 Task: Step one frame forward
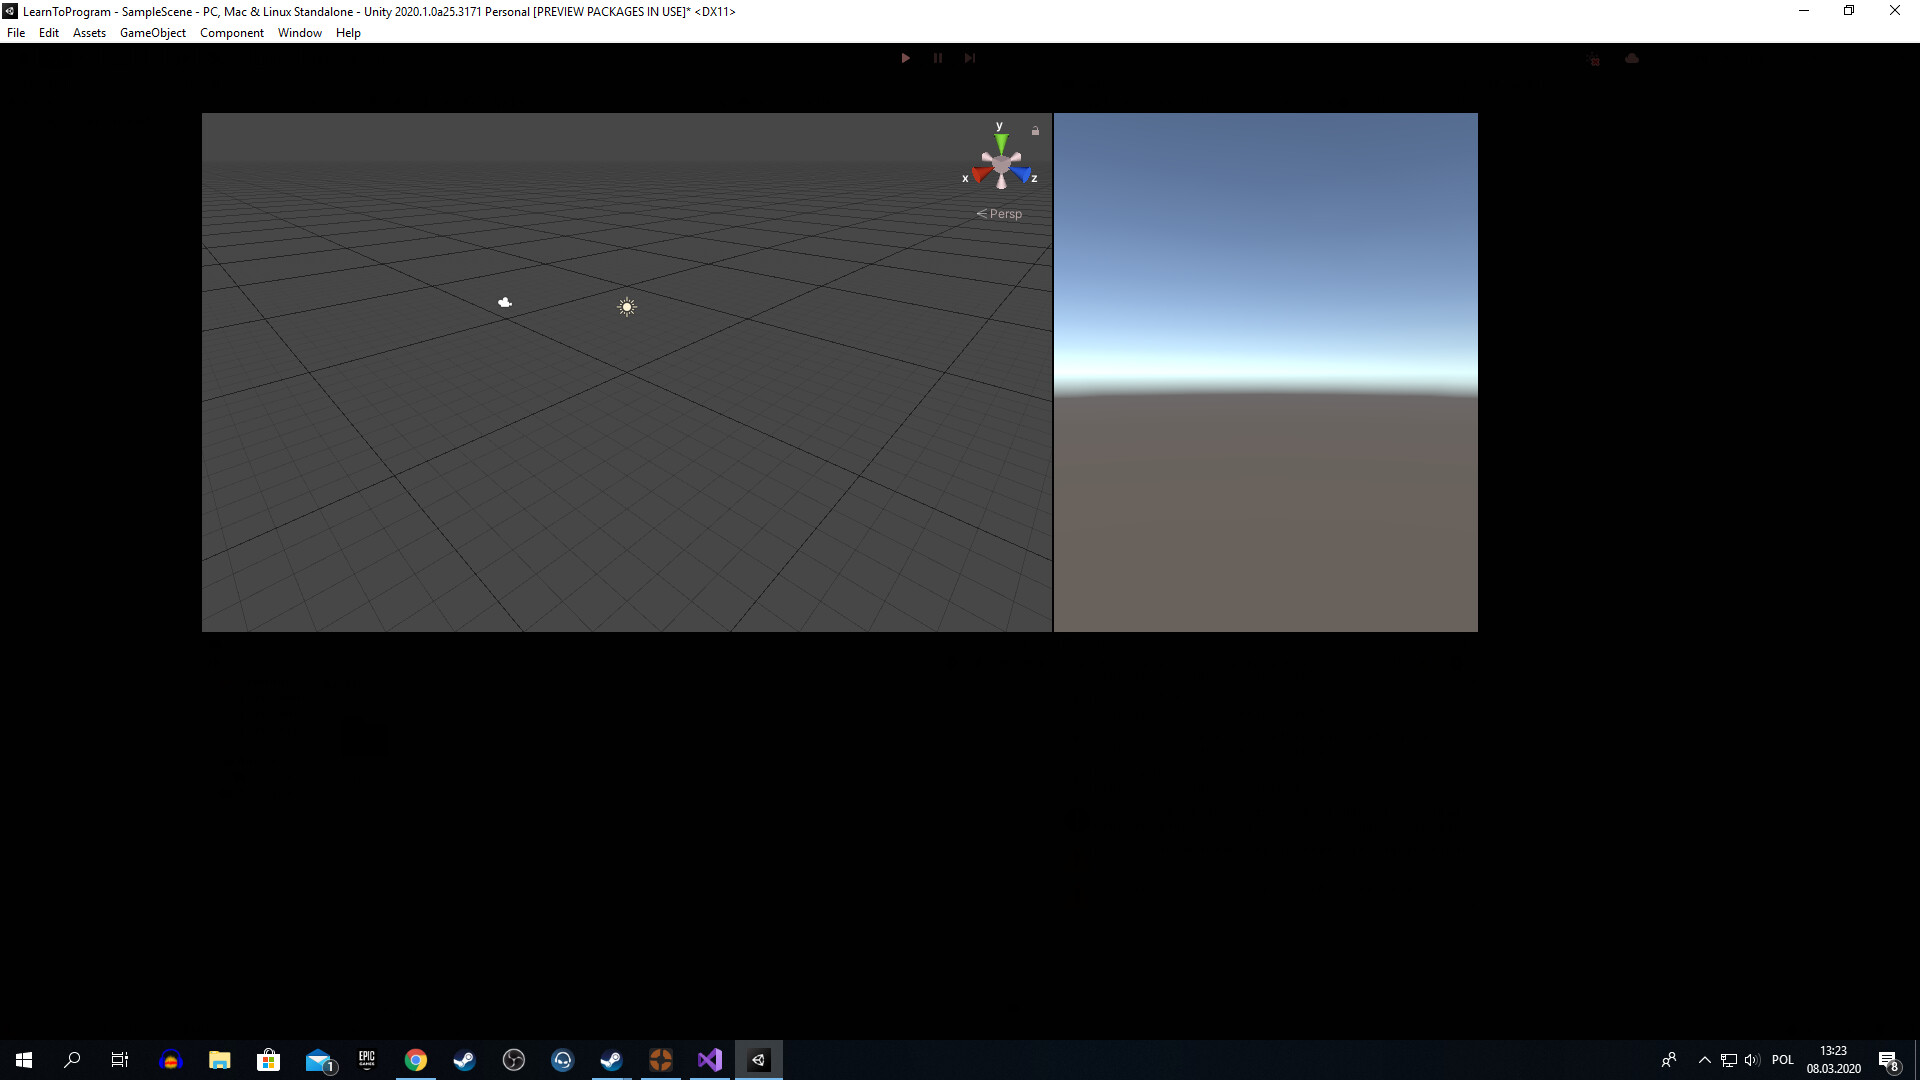click(969, 57)
